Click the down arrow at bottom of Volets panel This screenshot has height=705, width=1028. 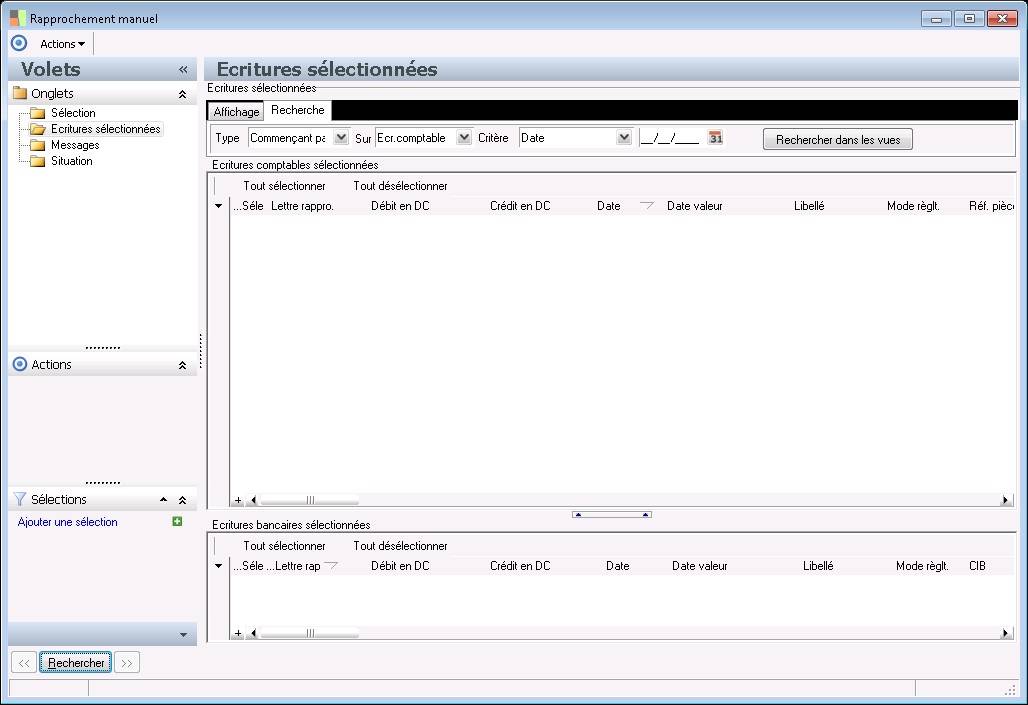tap(183, 635)
